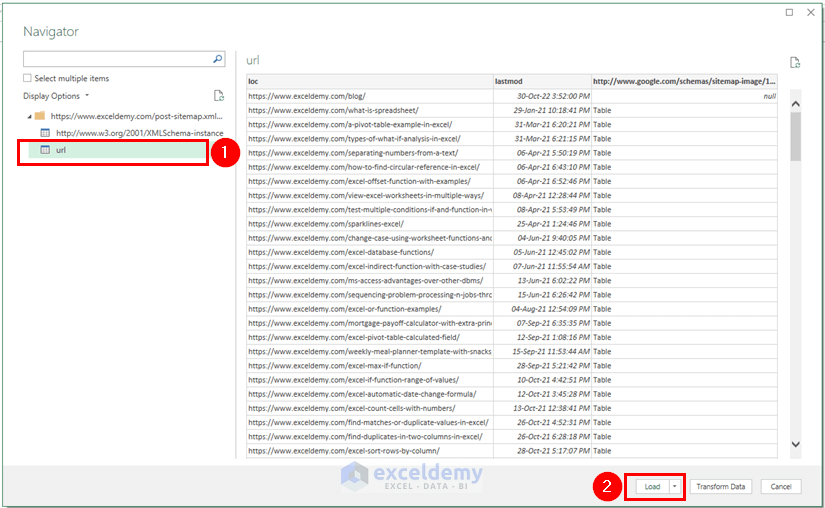Click Table link in what-is-spreadsheet row
Viewport: 825px width, 508px height.
click(602, 110)
